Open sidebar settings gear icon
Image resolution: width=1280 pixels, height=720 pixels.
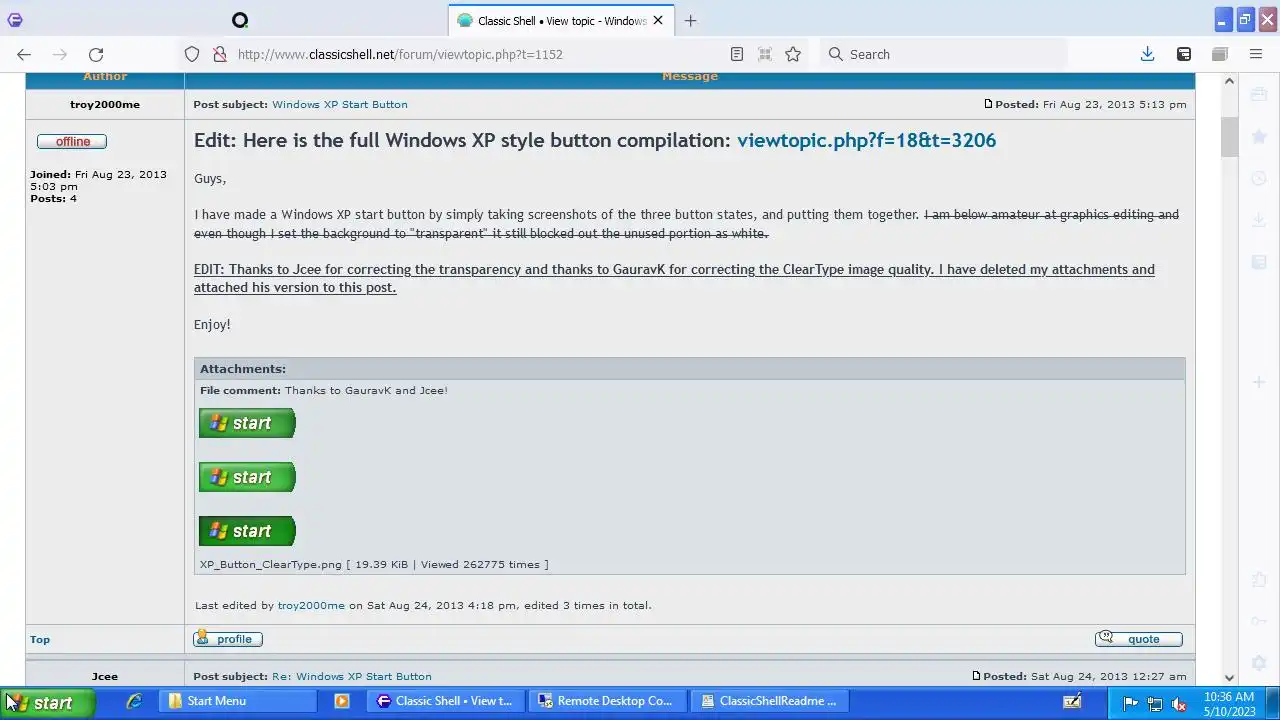pos(1259,663)
